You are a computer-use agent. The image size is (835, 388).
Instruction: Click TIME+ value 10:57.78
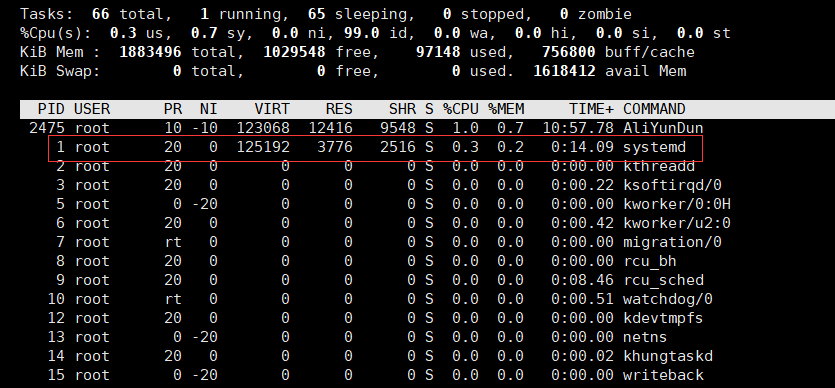[x=578, y=128]
